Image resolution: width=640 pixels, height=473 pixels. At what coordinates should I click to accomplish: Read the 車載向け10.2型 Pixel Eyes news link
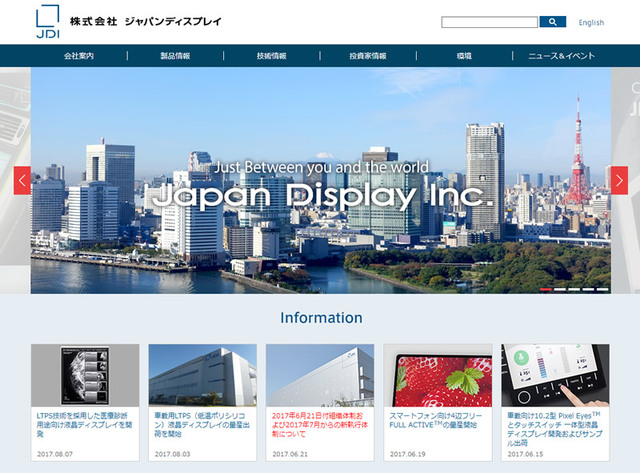[555, 429]
